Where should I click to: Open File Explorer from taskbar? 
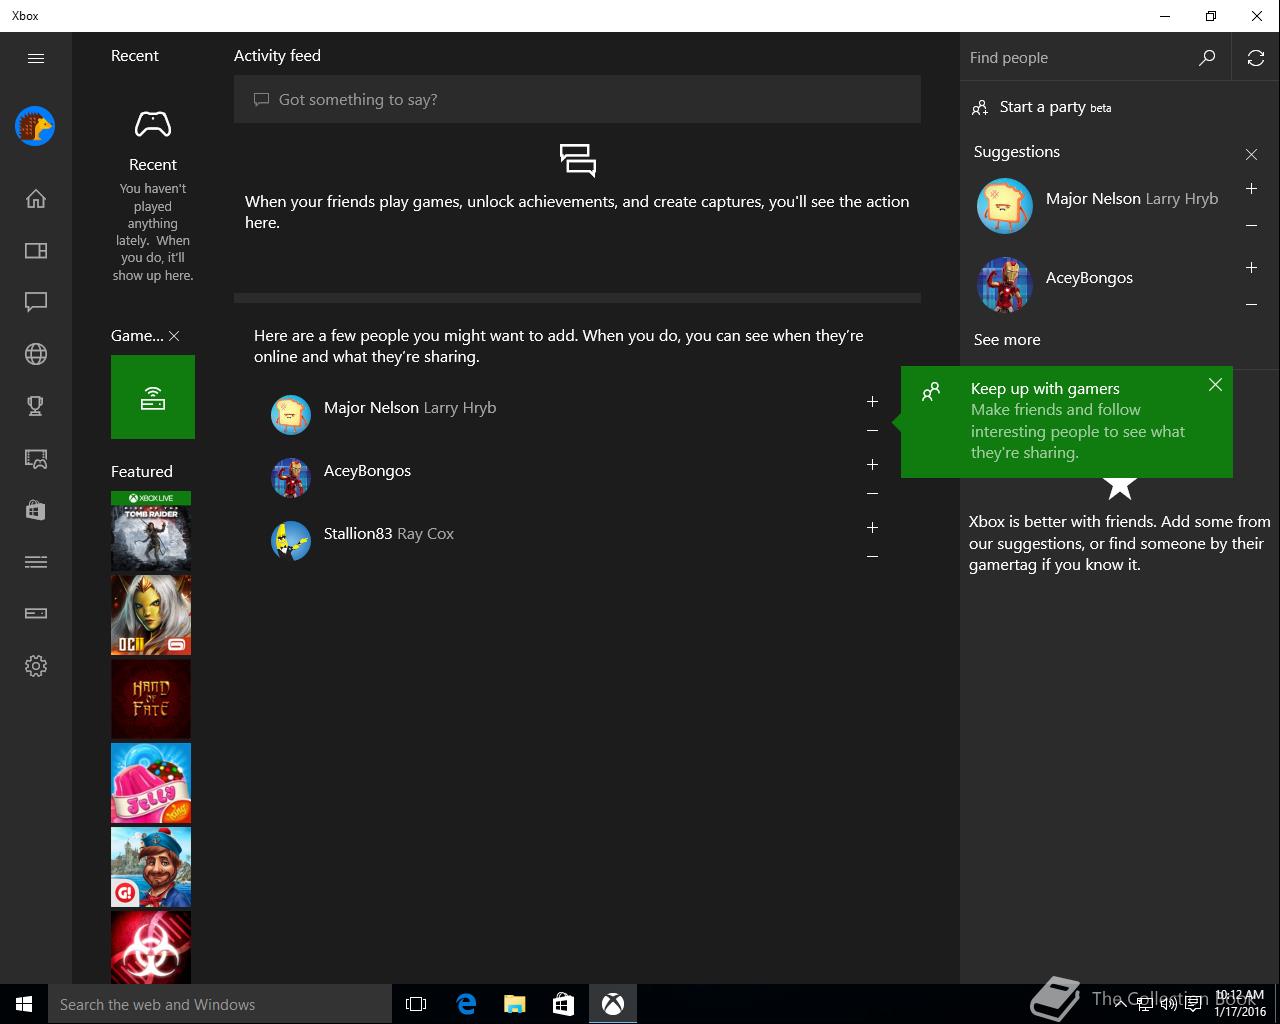[x=515, y=1004]
